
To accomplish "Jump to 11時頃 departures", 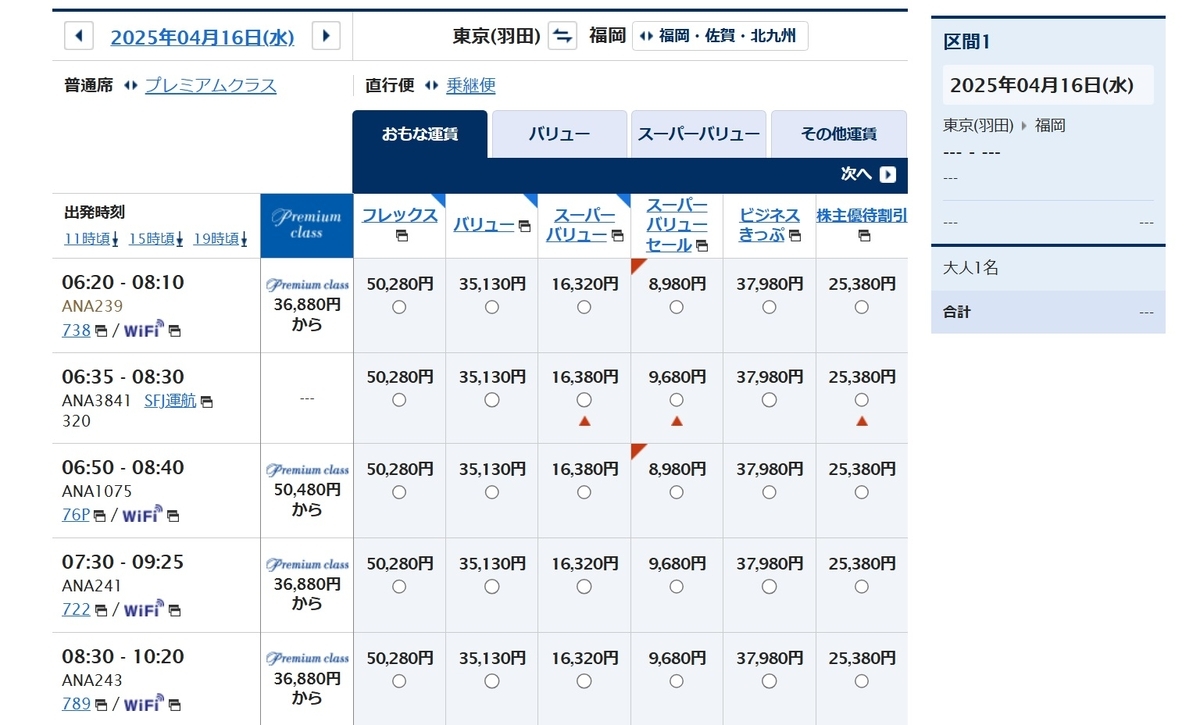I will coord(92,238).
